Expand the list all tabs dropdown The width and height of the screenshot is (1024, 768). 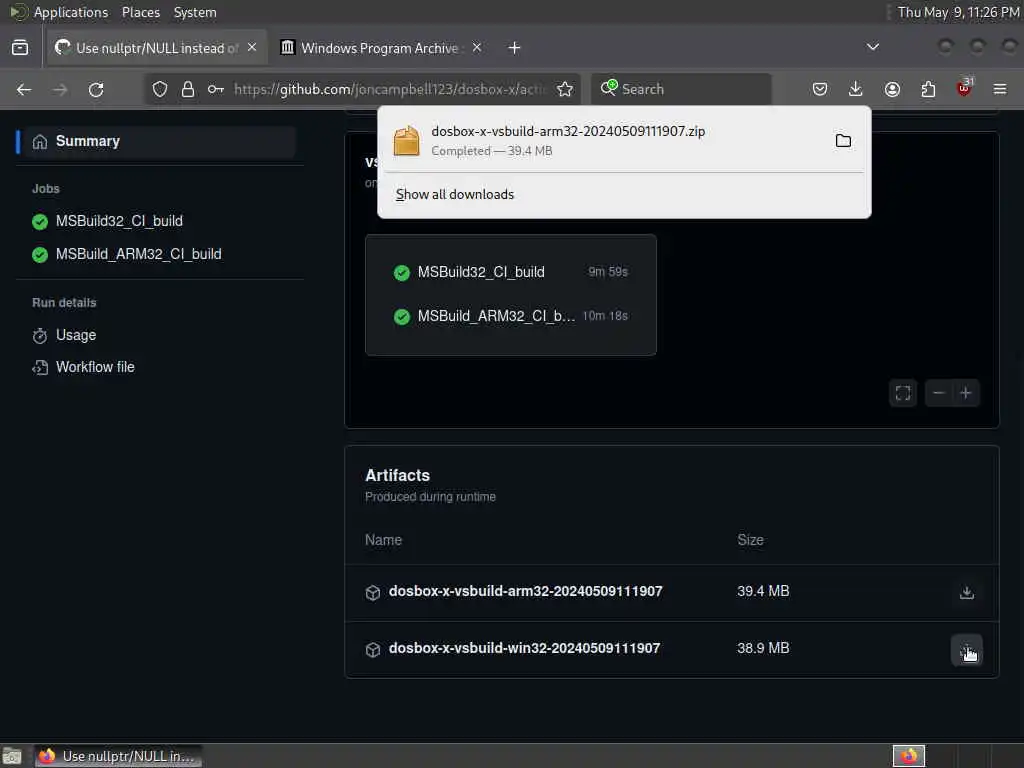(872, 47)
